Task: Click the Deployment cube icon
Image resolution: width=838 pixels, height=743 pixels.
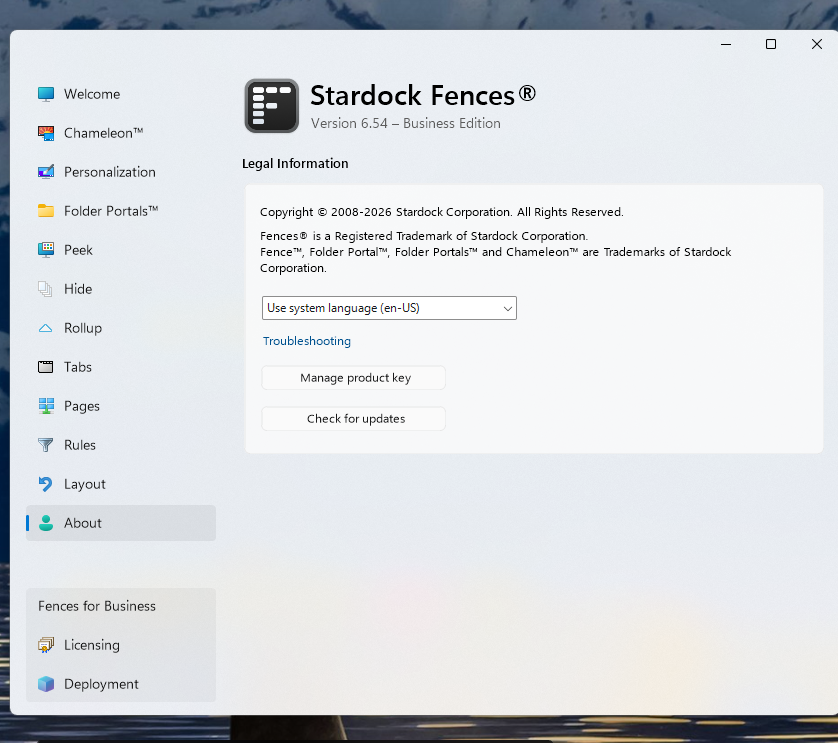Action: click(x=46, y=684)
